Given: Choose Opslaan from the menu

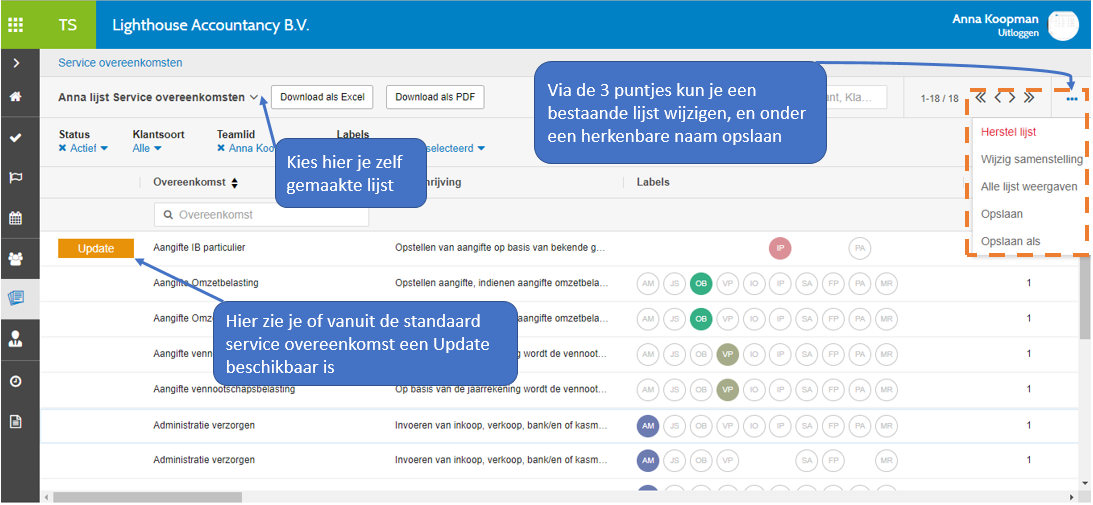Looking at the screenshot, I should click(1002, 213).
